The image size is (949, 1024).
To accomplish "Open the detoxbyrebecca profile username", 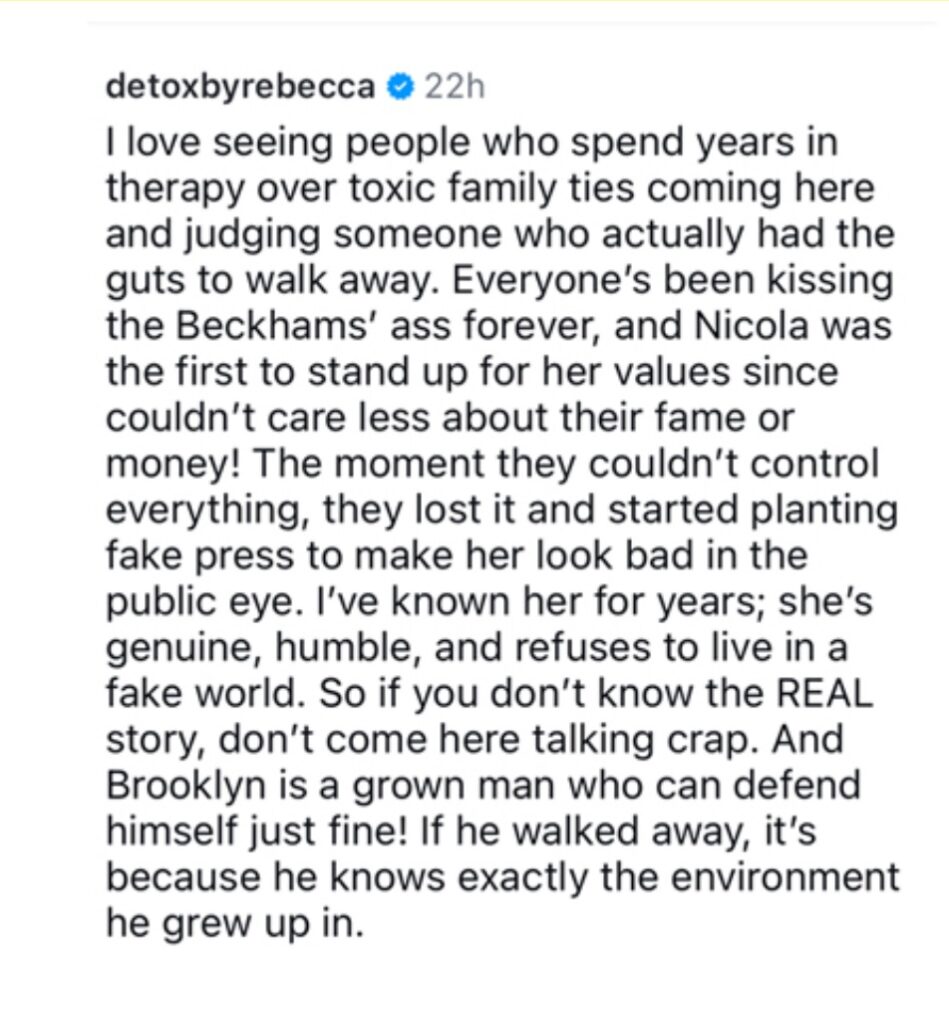I will pyautogui.click(x=240, y=87).
